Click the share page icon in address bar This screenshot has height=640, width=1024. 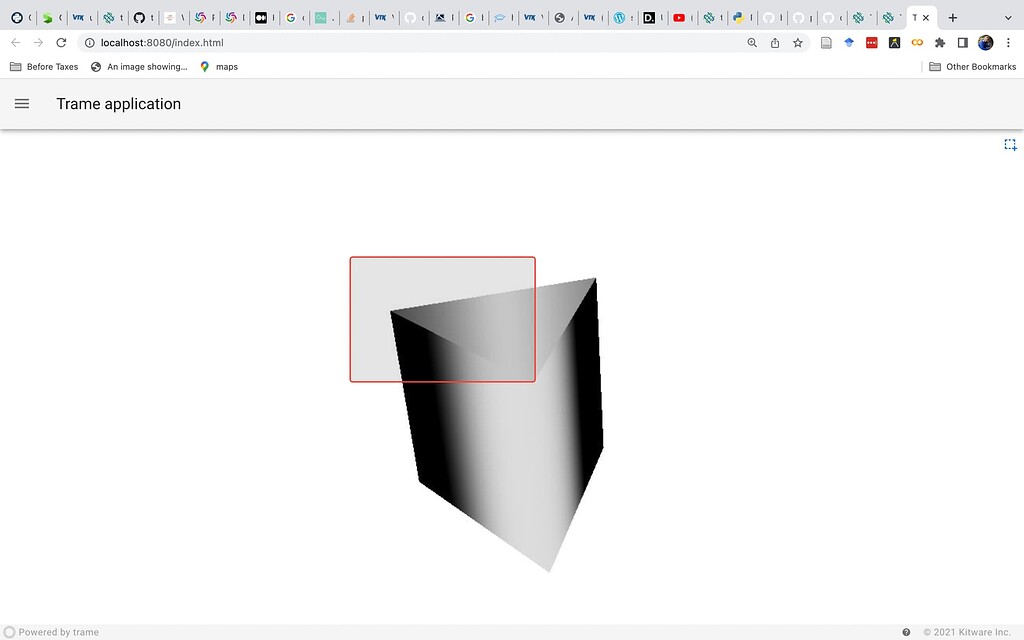point(775,43)
